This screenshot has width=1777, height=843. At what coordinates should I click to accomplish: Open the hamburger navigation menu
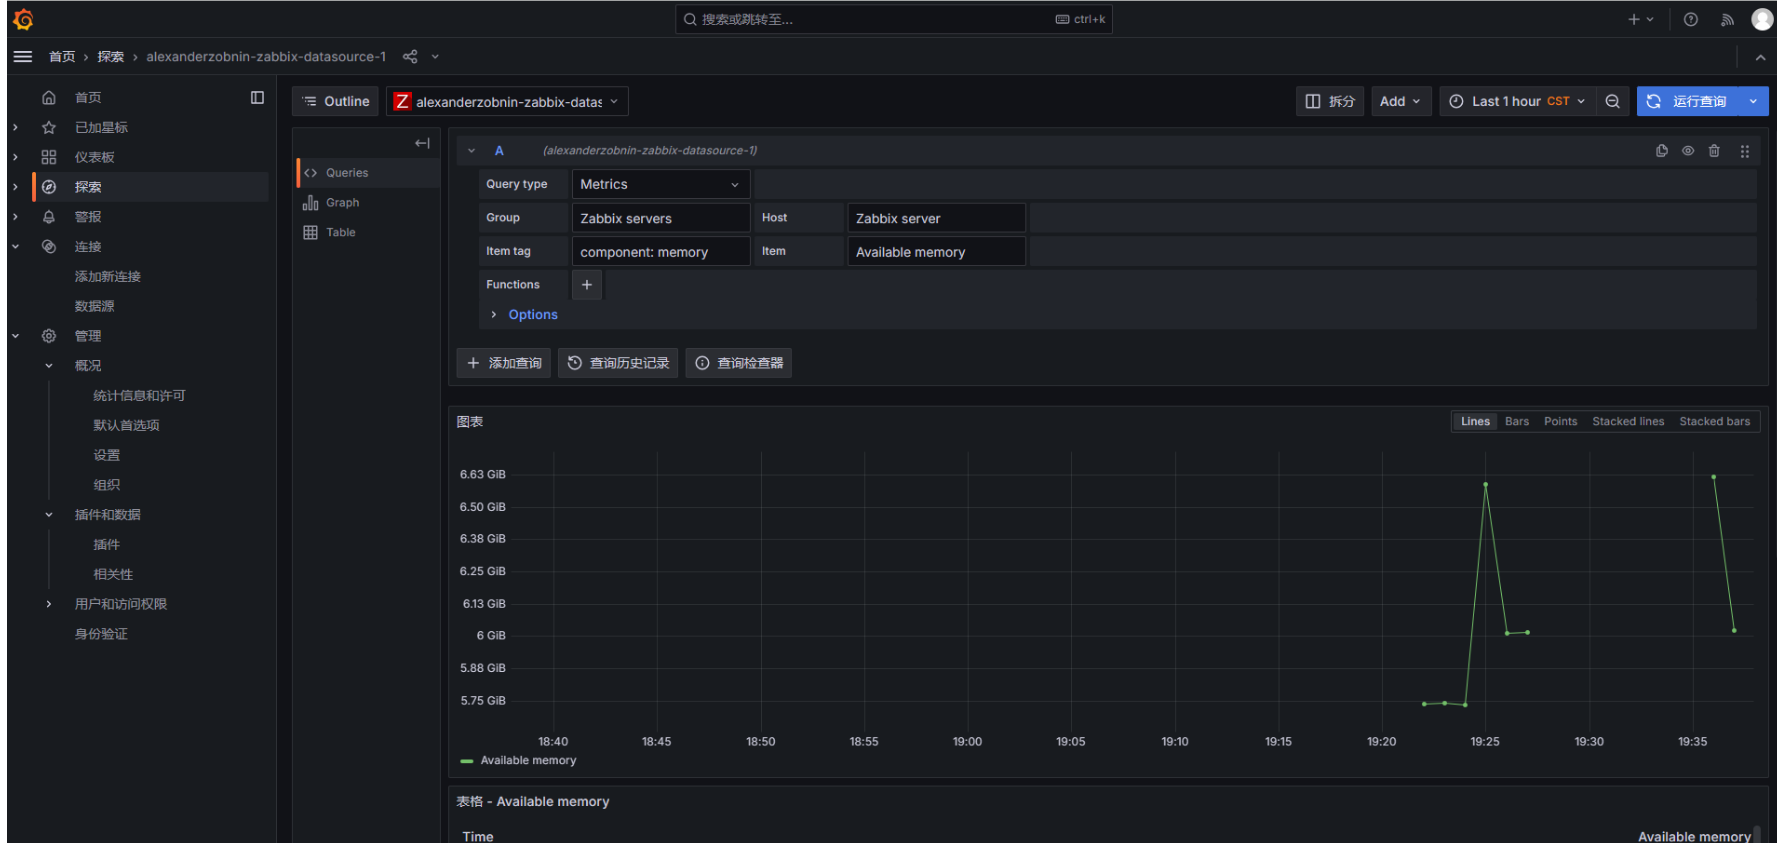coord(23,57)
